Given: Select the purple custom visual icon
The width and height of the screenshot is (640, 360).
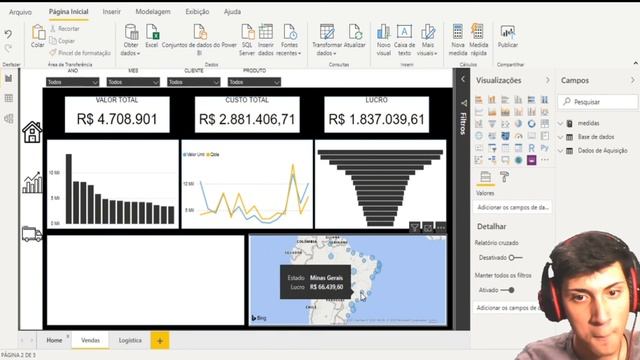Looking at the screenshot, I should point(531,160).
